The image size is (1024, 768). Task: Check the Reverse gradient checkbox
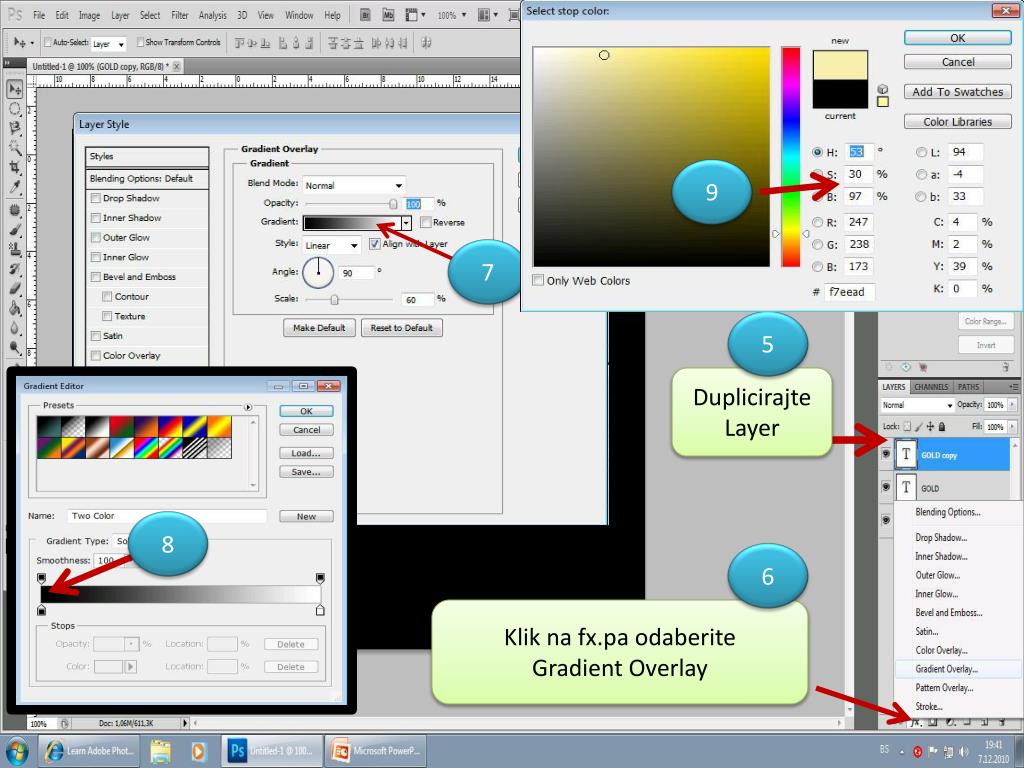coord(426,222)
